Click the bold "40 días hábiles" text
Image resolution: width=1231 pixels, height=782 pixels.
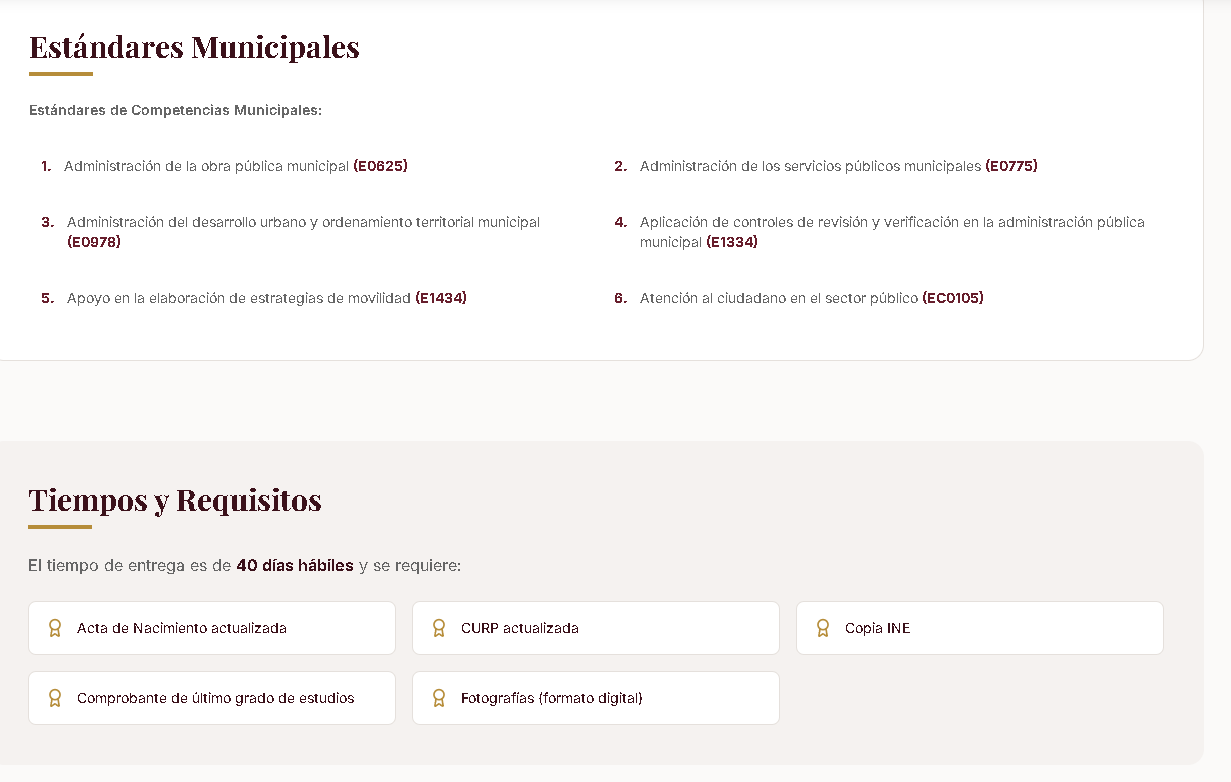[295, 566]
